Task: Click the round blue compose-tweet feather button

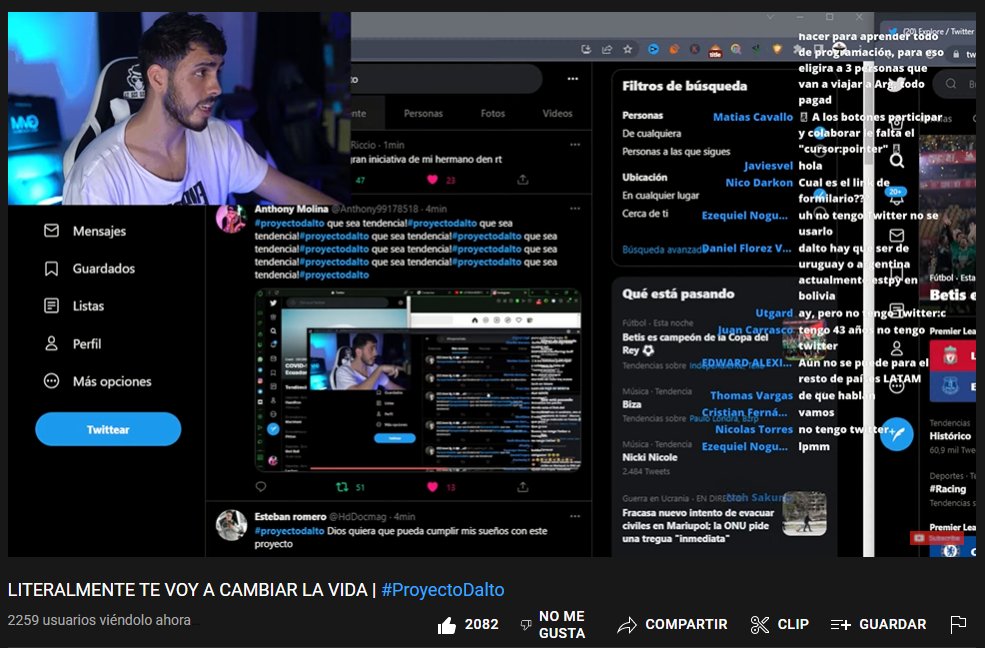Action: (896, 434)
